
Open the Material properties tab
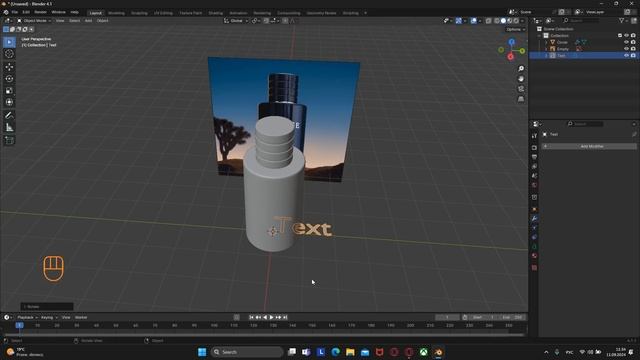tap(534, 256)
